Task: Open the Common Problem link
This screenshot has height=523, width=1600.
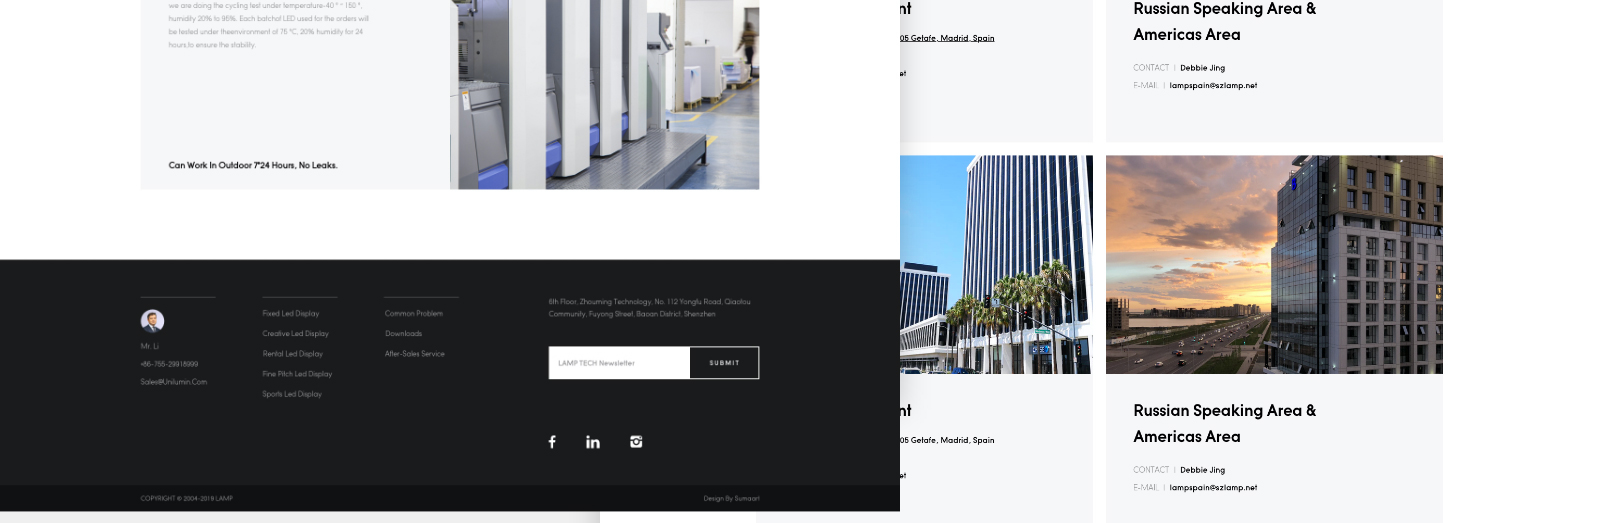Action: tap(414, 314)
